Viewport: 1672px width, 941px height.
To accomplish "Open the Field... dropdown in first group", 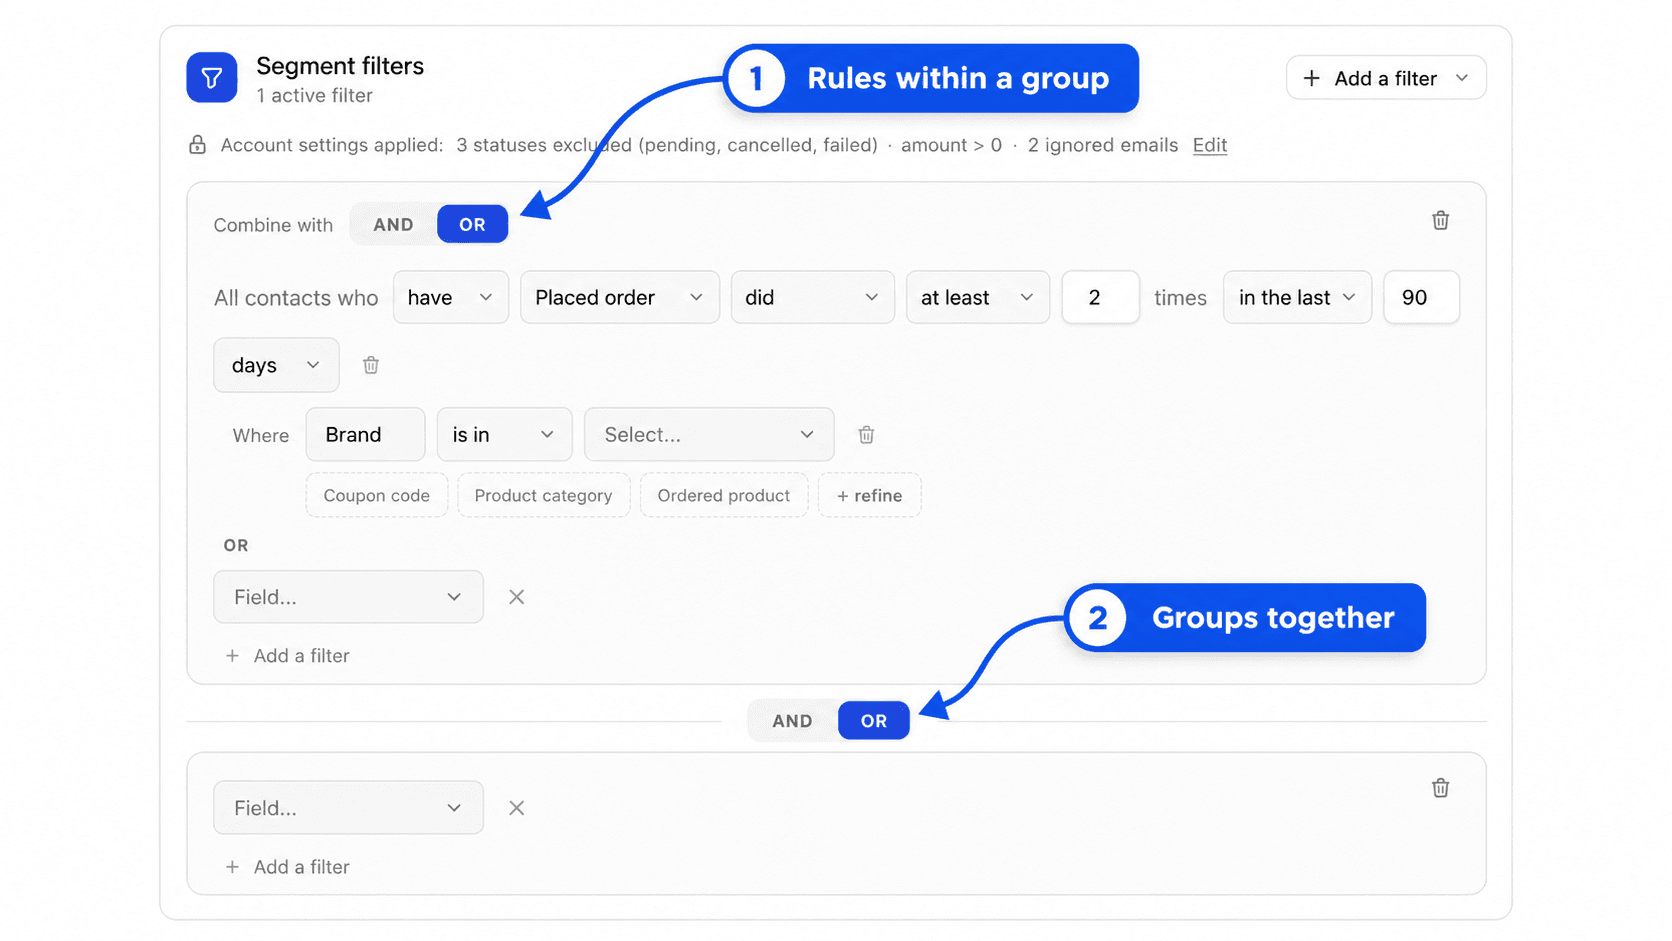I will [x=348, y=597].
